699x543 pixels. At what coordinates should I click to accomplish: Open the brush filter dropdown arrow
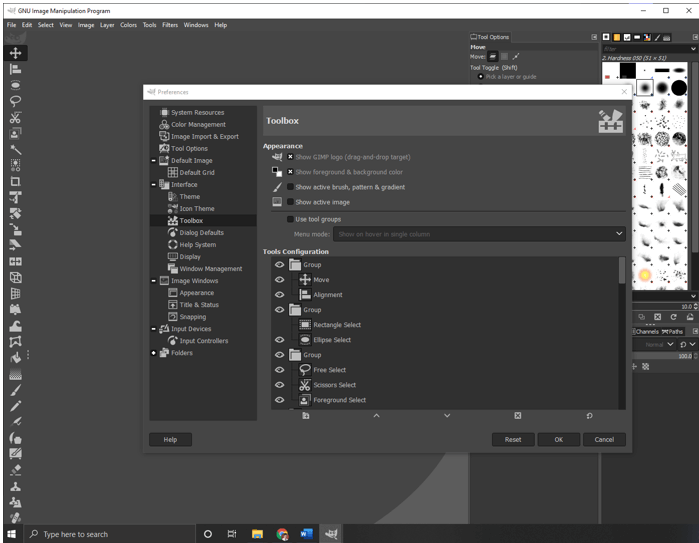(693, 49)
